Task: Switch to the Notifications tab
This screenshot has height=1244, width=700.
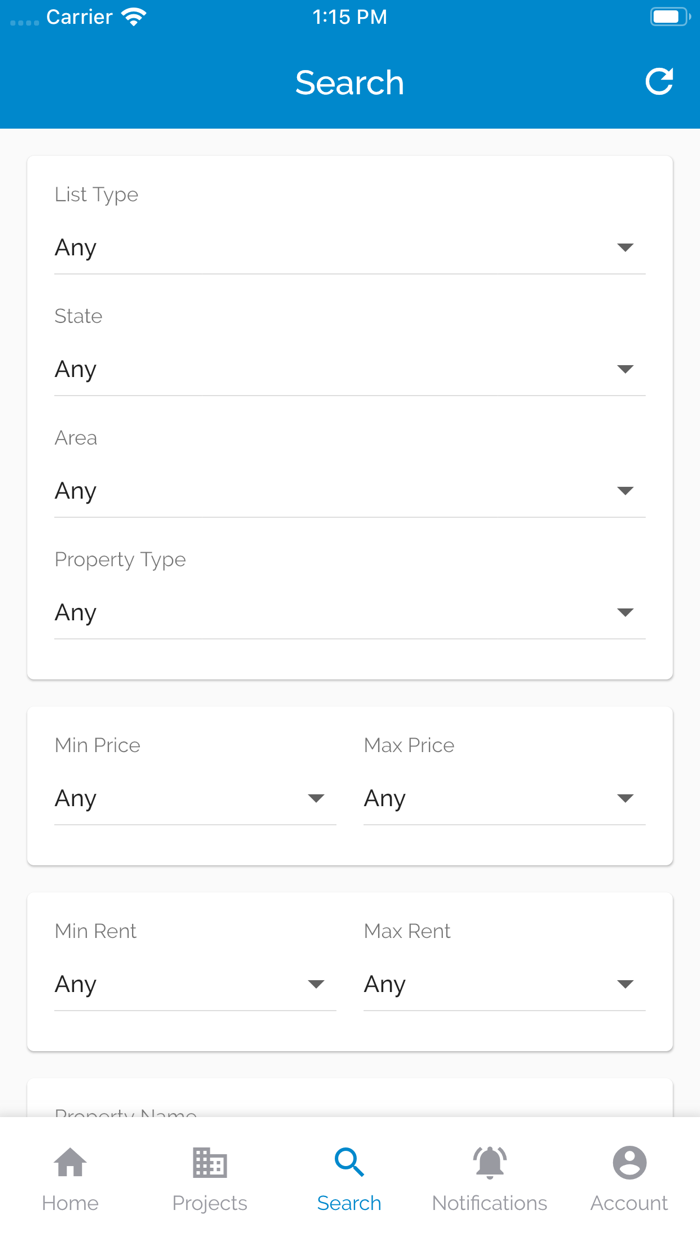Action: pos(489,1202)
